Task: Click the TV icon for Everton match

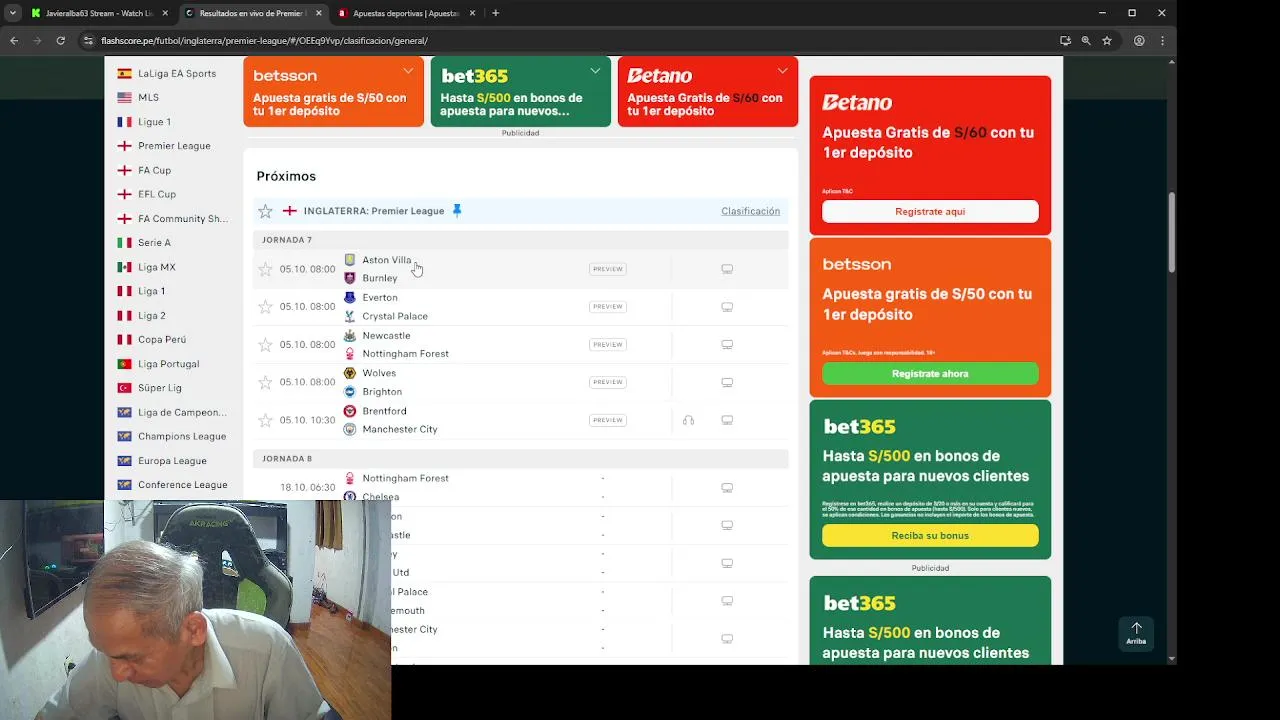Action: pos(727,307)
